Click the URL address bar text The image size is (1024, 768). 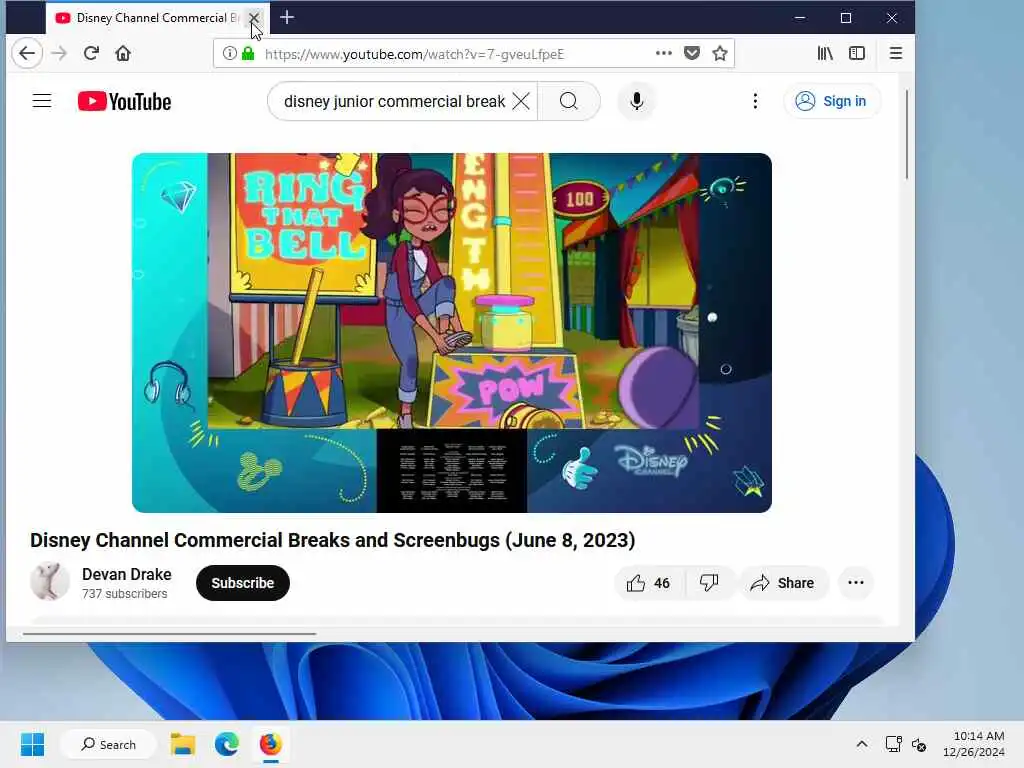[414, 54]
